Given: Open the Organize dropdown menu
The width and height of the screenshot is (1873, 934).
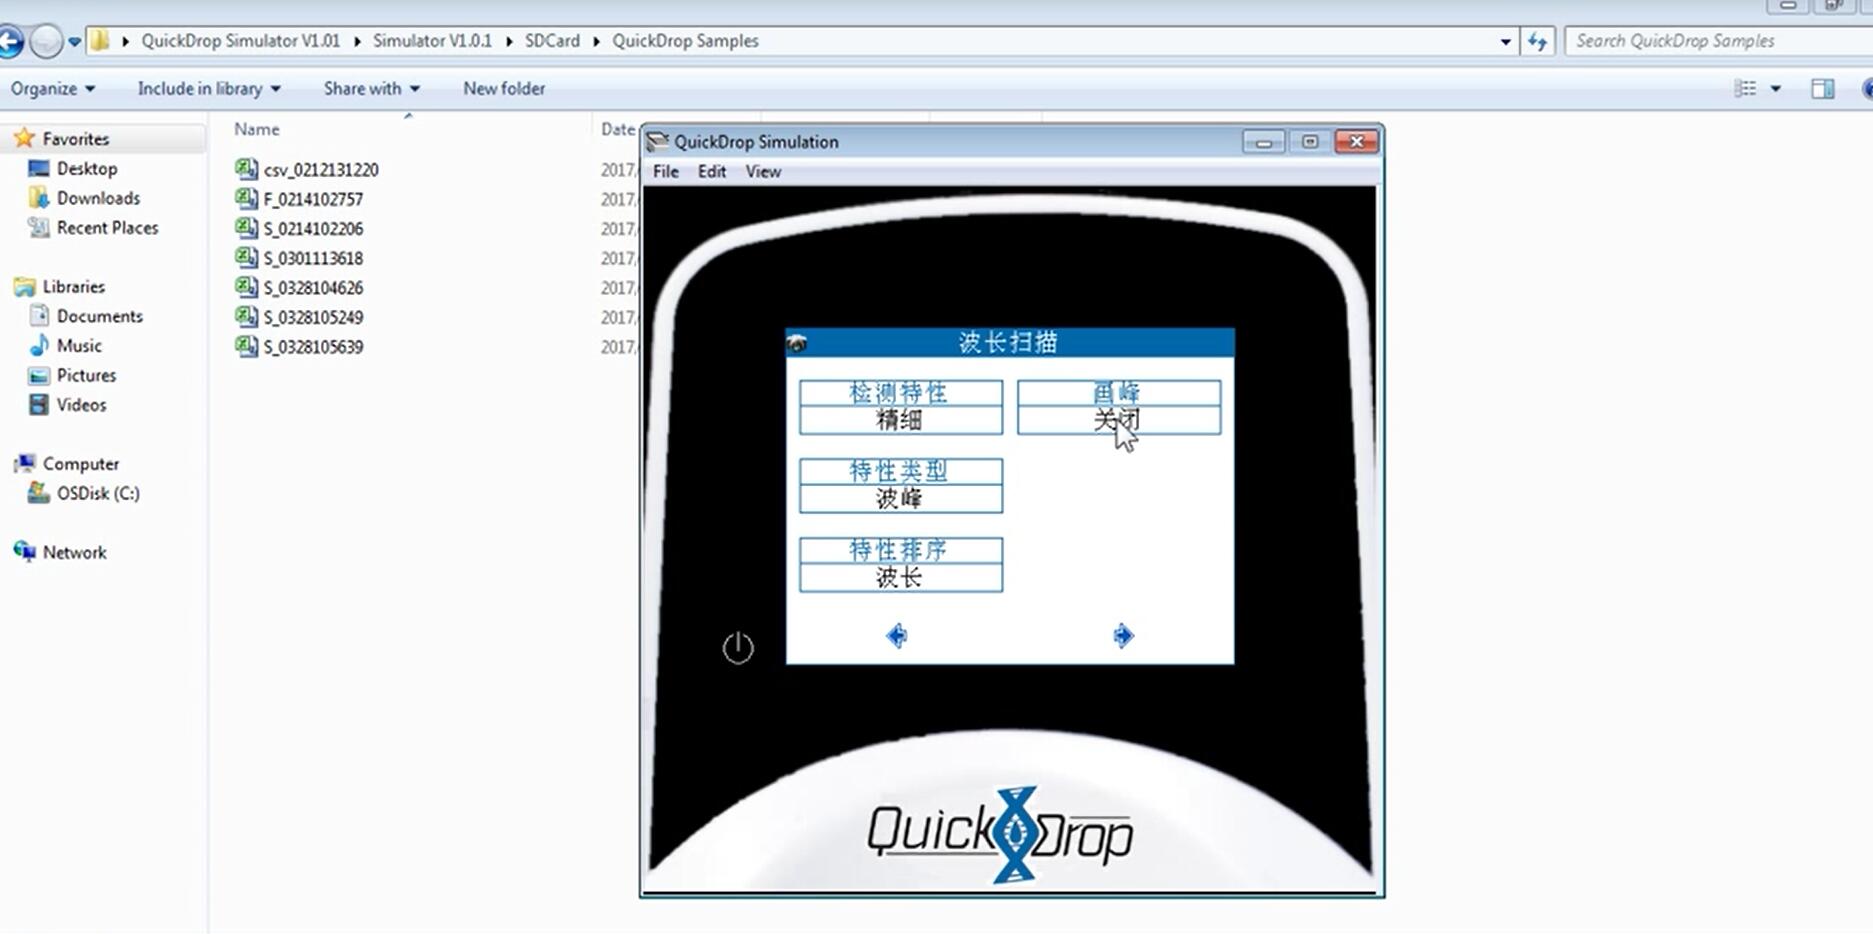Looking at the screenshot, I should (x=53, y=88).
